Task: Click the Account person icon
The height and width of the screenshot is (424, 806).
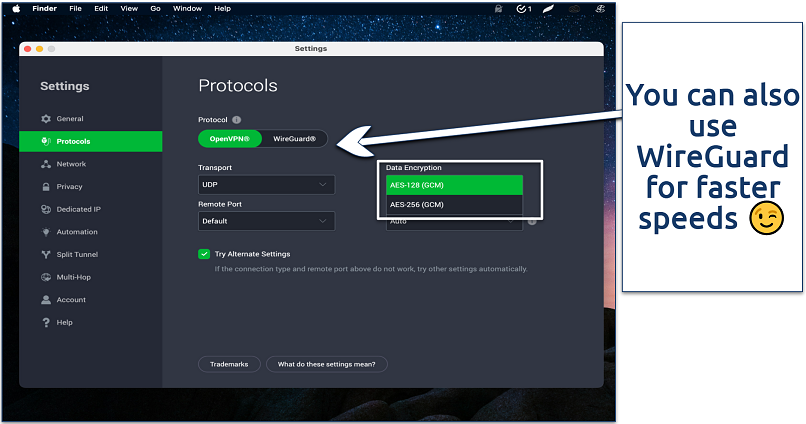Action: pyautogui.click(x=46, y=300)
